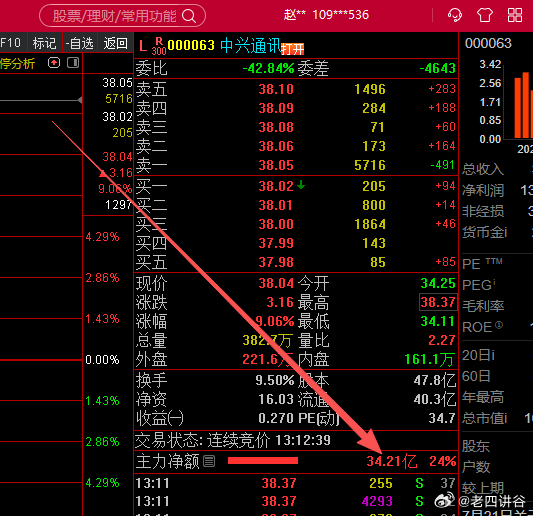This screenshot has height=516, width=533.
Task: Select 买三 price 38.00
Action: click(x=276, y=224)
